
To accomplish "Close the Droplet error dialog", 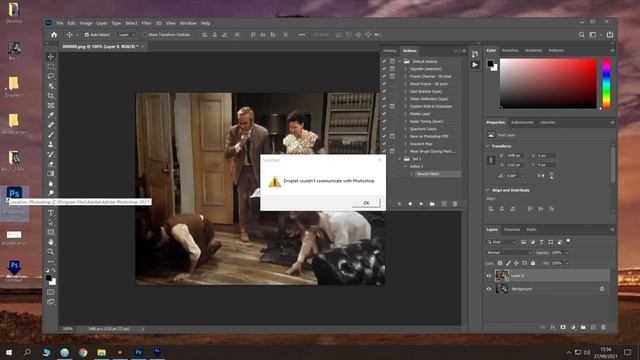I will (380, 160).
